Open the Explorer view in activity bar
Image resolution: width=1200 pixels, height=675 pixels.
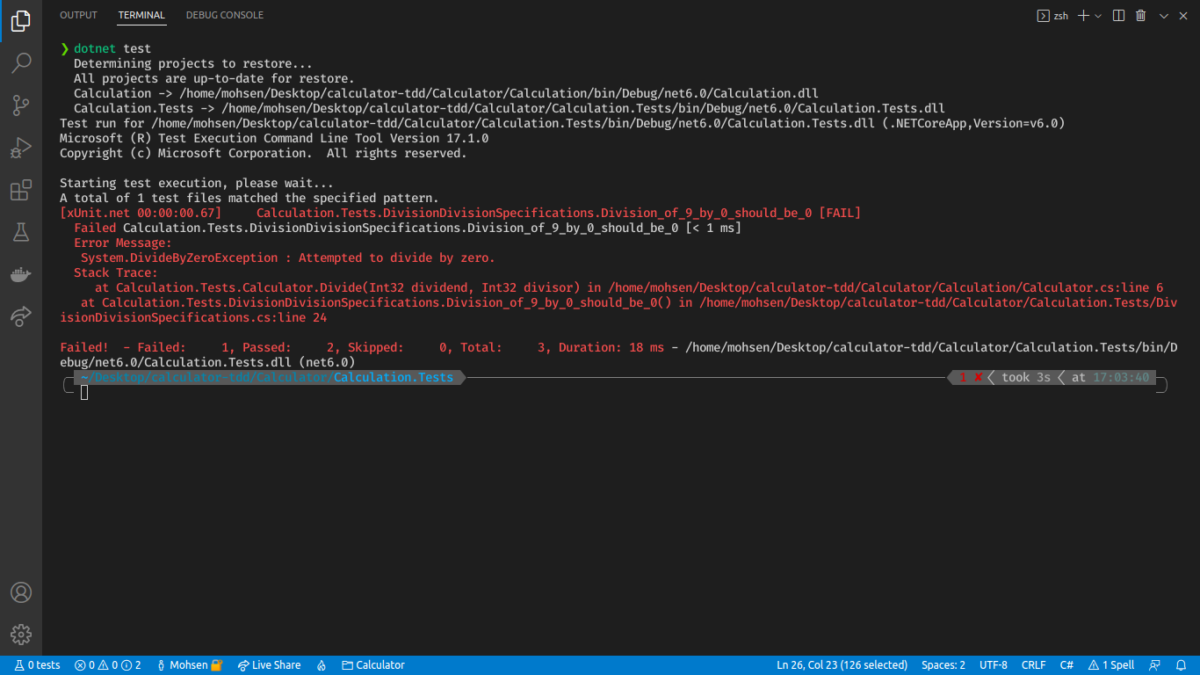[x=20, y=21]
